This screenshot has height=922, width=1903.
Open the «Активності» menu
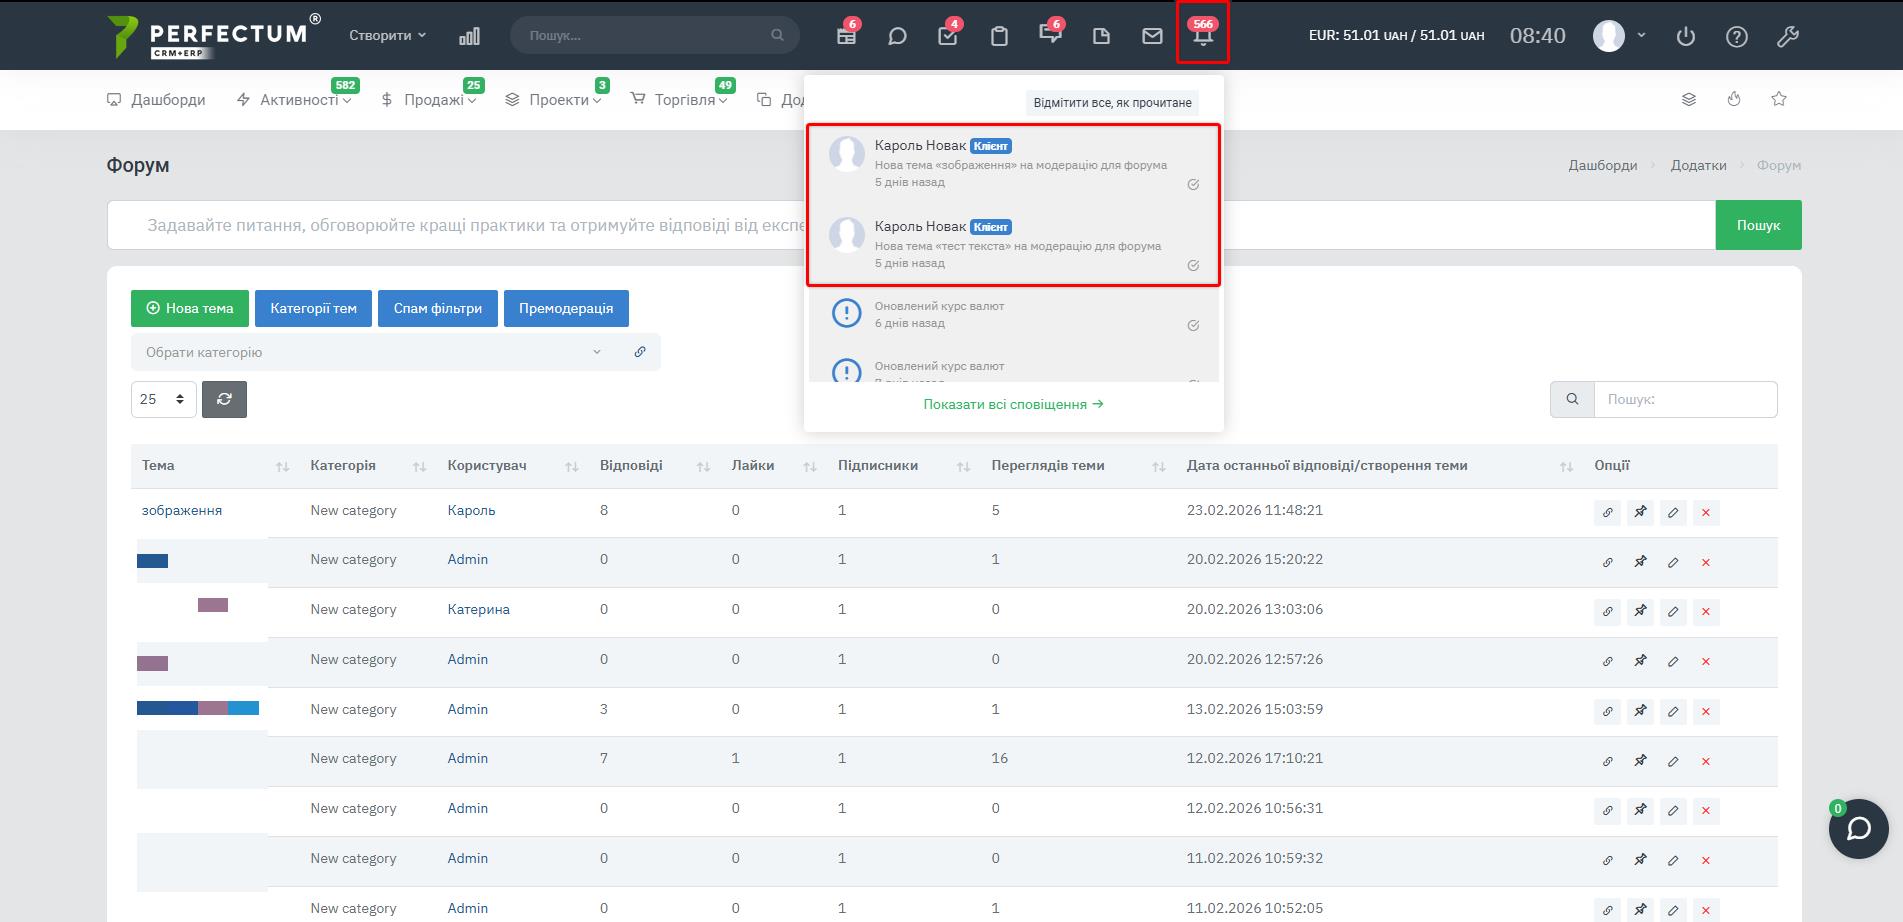(299, 100)
